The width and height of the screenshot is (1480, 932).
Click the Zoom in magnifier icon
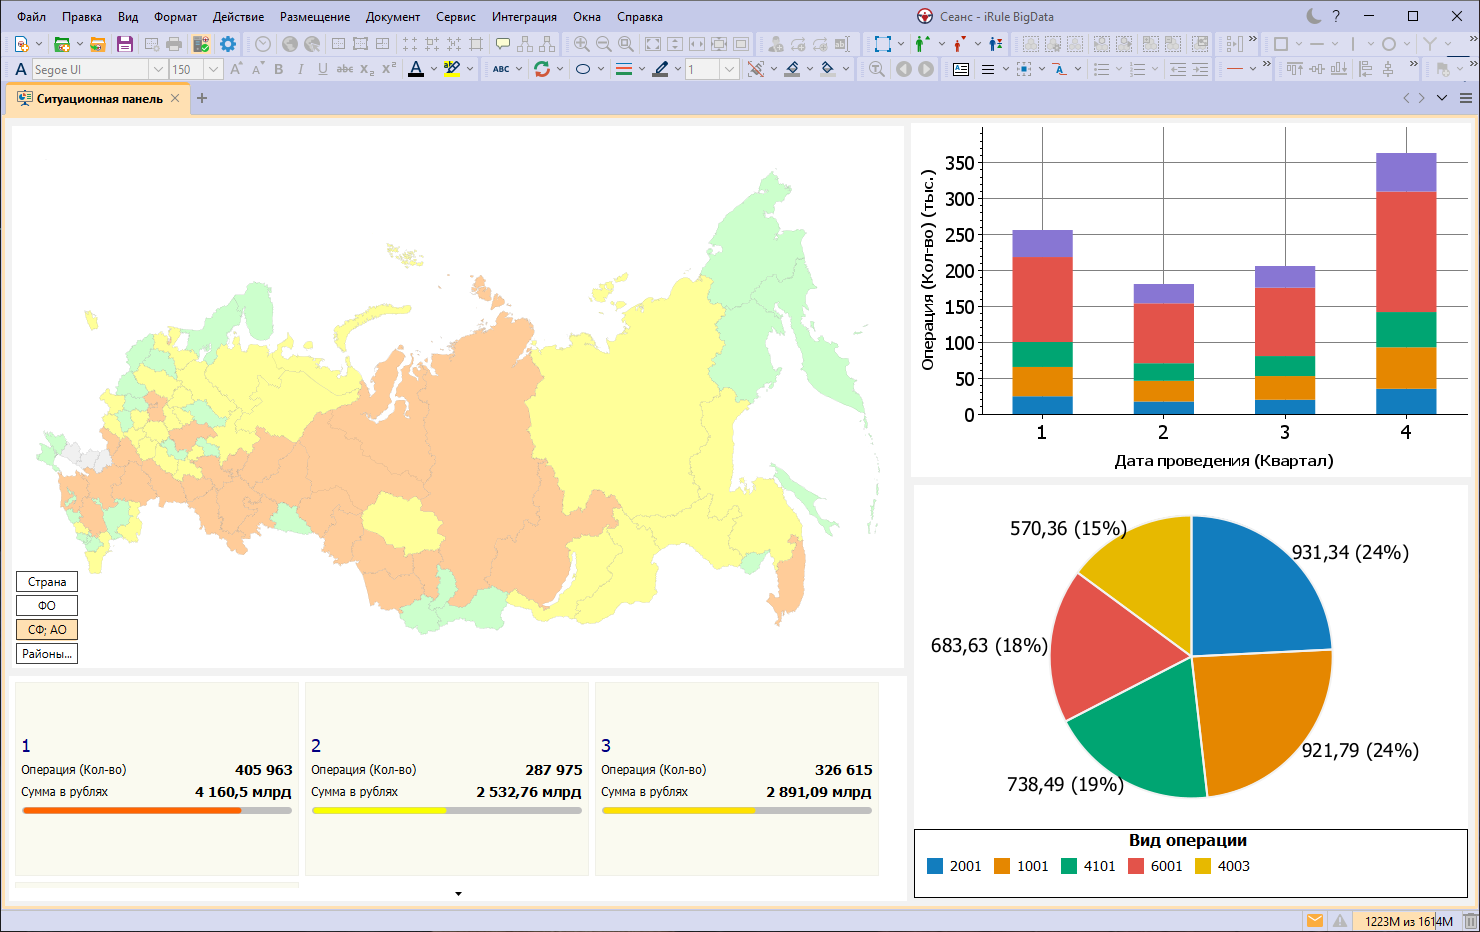tap(581, 44)
